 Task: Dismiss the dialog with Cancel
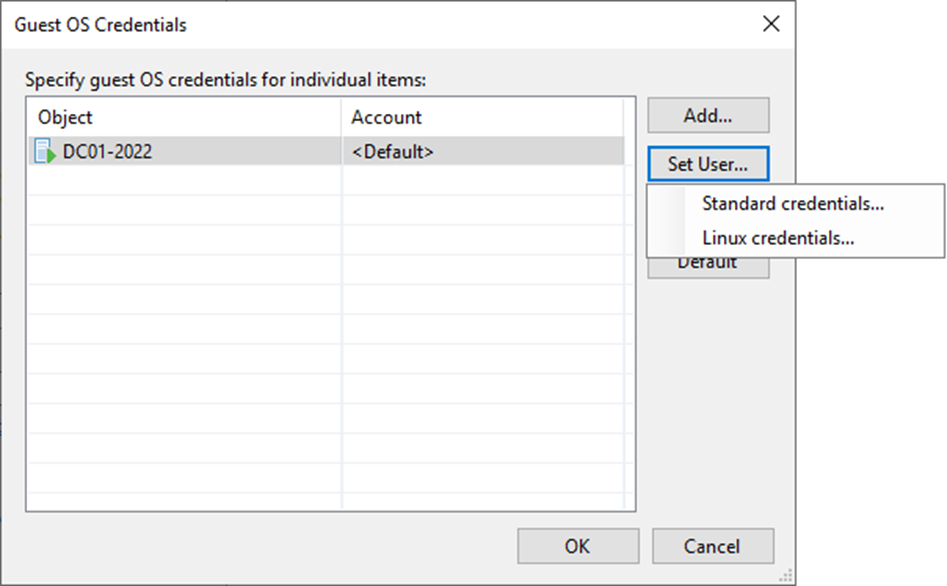coord(713,546)
